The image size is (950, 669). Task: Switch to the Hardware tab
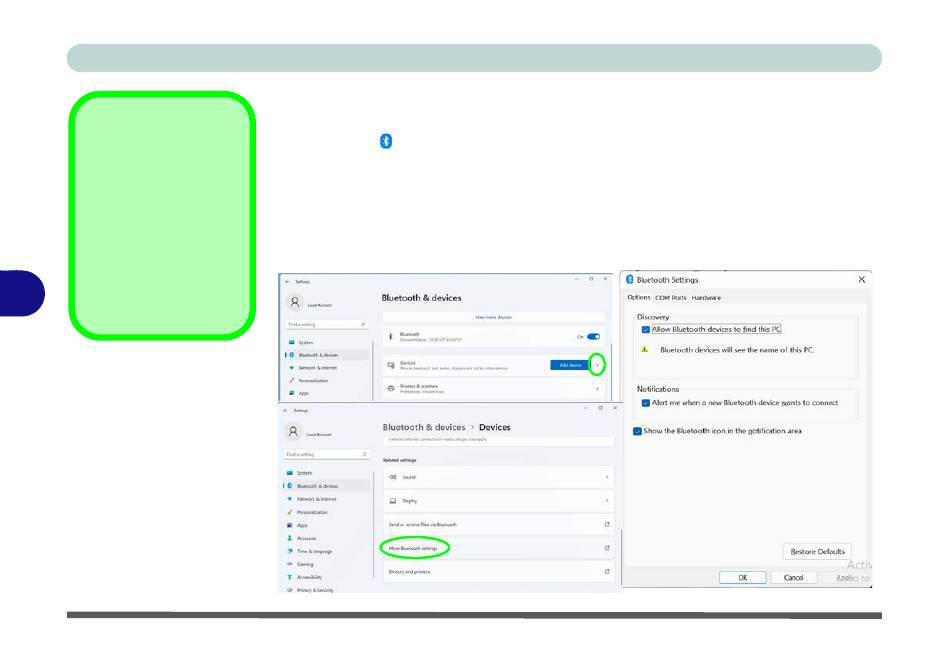[706, 297]
